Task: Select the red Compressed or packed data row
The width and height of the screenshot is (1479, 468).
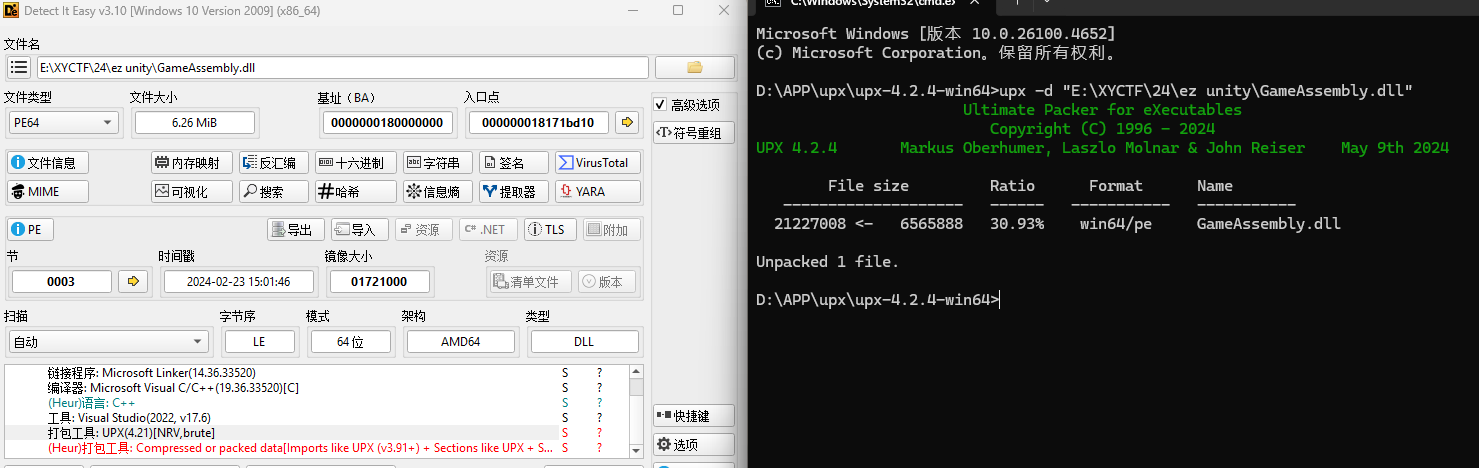Action: tap(318, 448)
